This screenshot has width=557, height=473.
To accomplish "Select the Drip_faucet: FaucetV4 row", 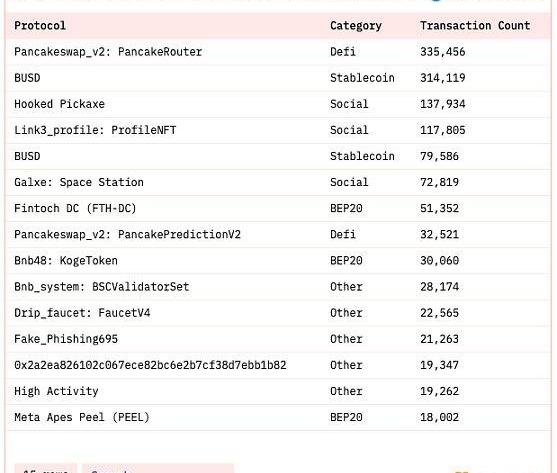I will (278, 313).
